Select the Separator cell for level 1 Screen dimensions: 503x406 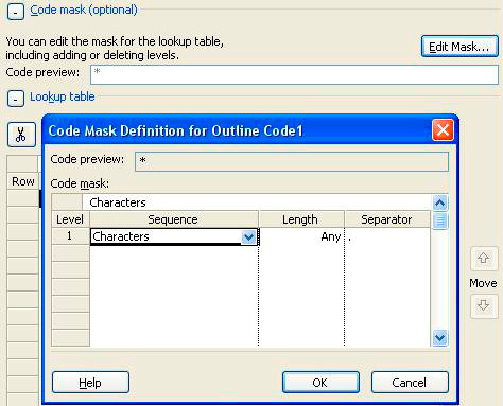388,237
